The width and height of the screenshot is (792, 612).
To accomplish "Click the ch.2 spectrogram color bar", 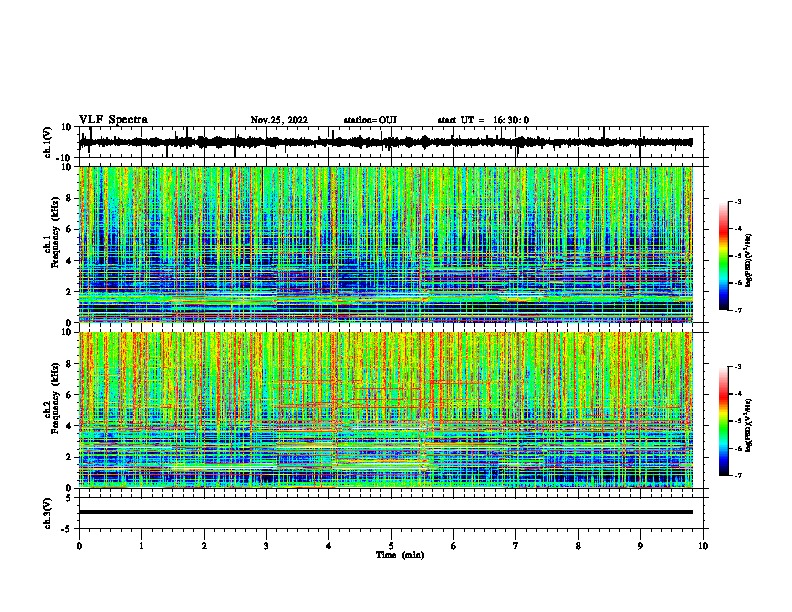I will pos(724,421).
